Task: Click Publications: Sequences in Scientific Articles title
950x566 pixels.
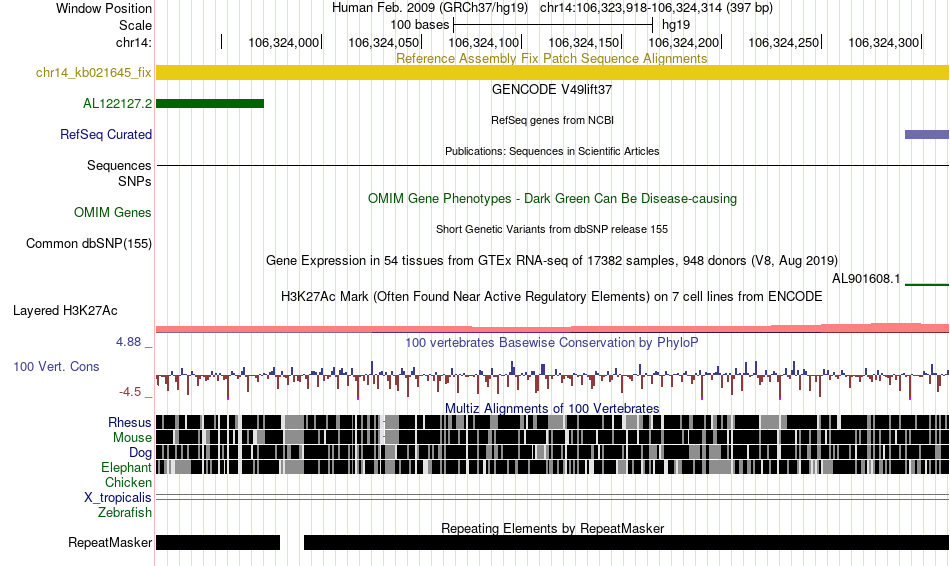Action: point(552,151)
